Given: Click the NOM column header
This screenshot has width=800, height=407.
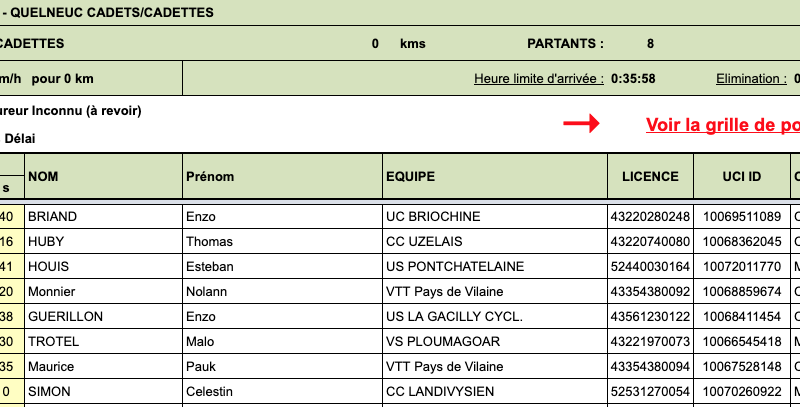Looking at the screenshot, I should click(43, 177).
